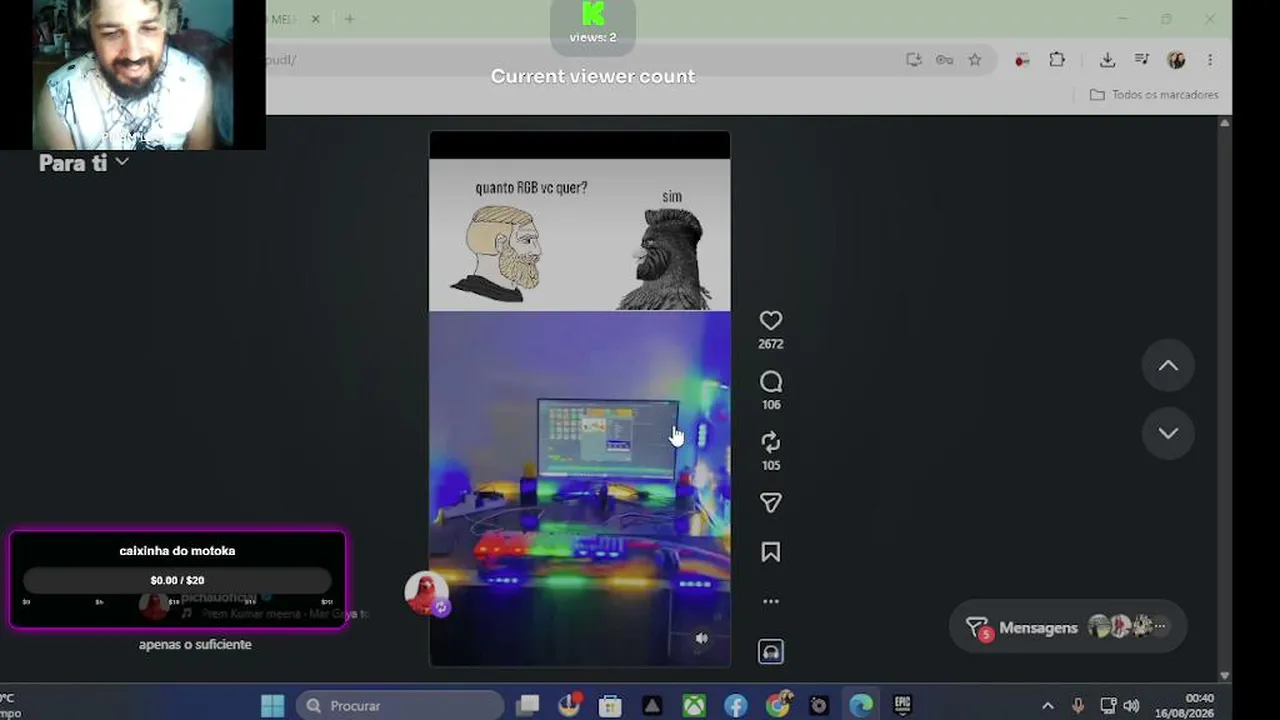Open the audio track headphone icon
The height and width of the screenshot is (720, 1280).
point(770,652)
